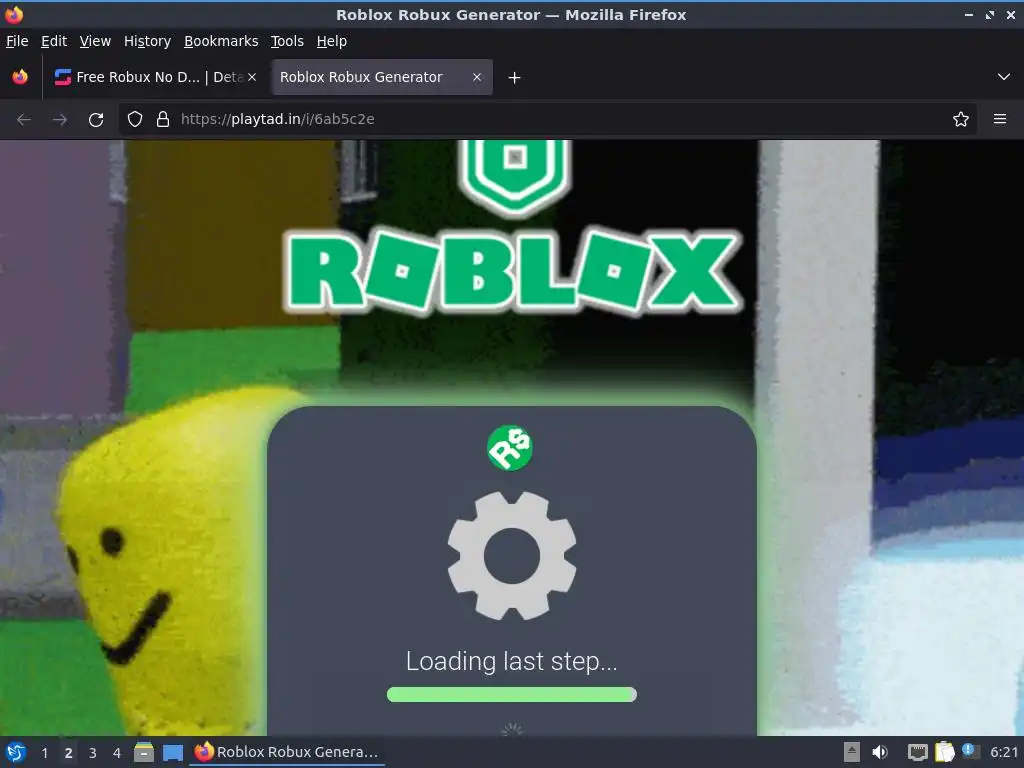The height and width of the screenshot is (768, 1024).
Task: Open the tracking protection shield icon
Action: [x=135, y=119]
